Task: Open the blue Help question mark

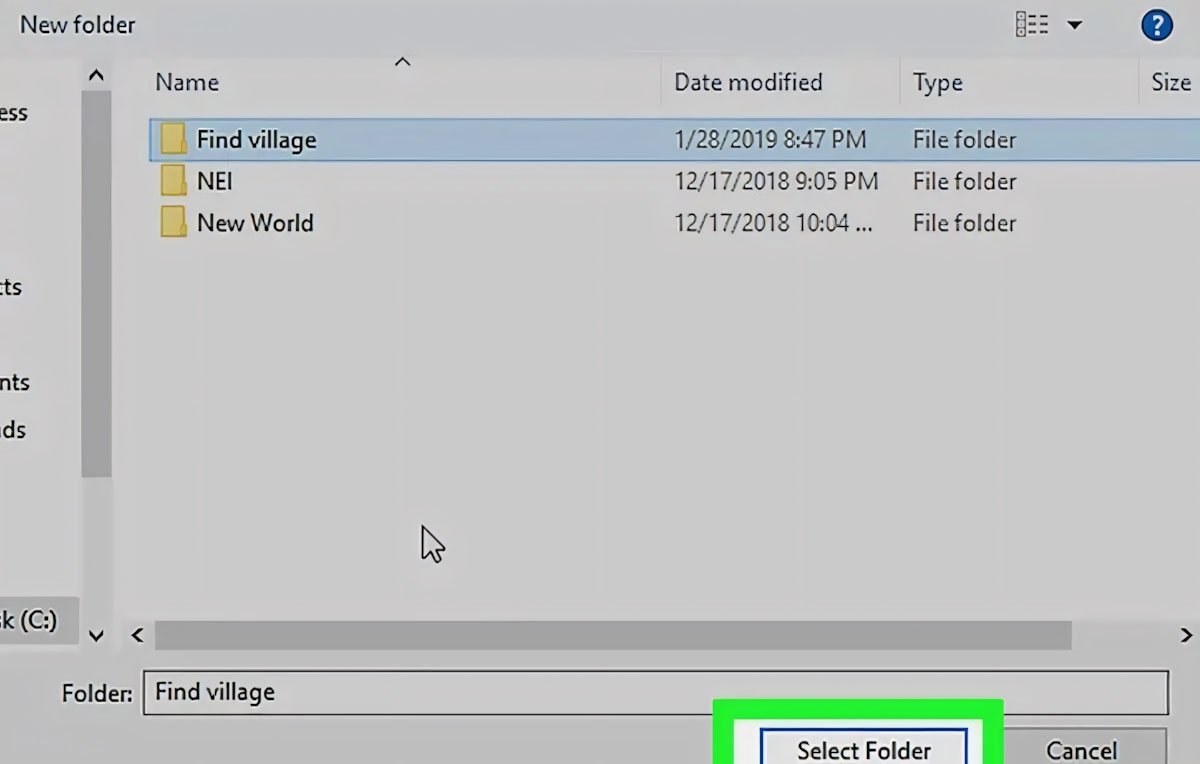Action: [1157, 25]
